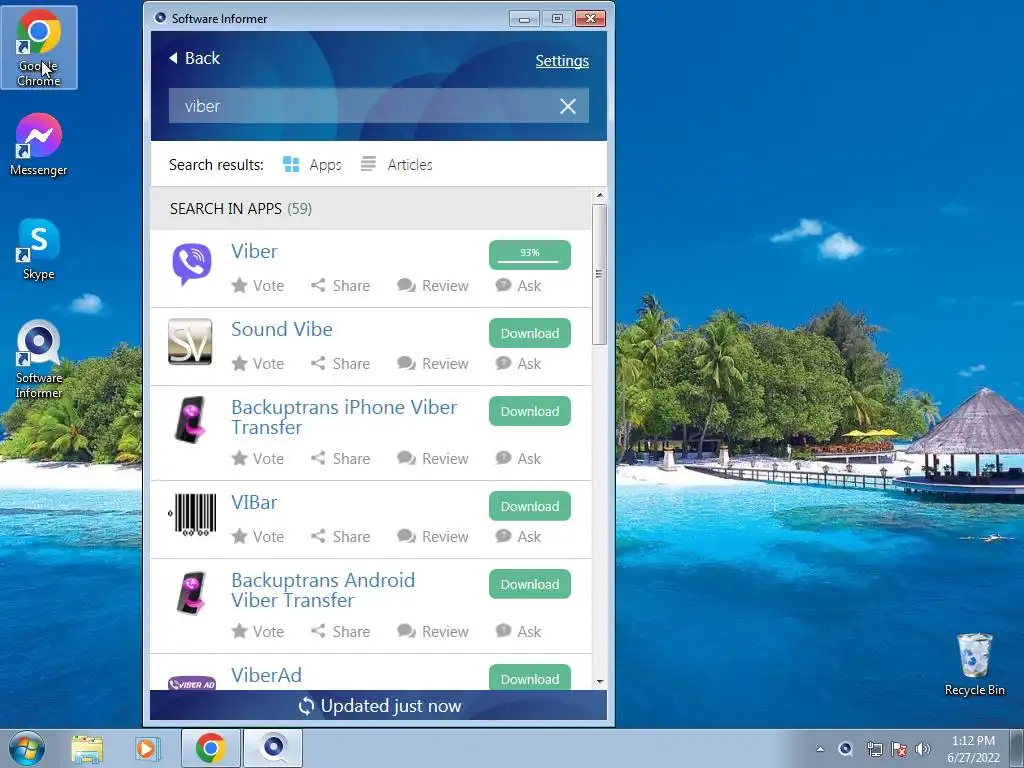Click scrollbar down arrow in results

point(600,682)
